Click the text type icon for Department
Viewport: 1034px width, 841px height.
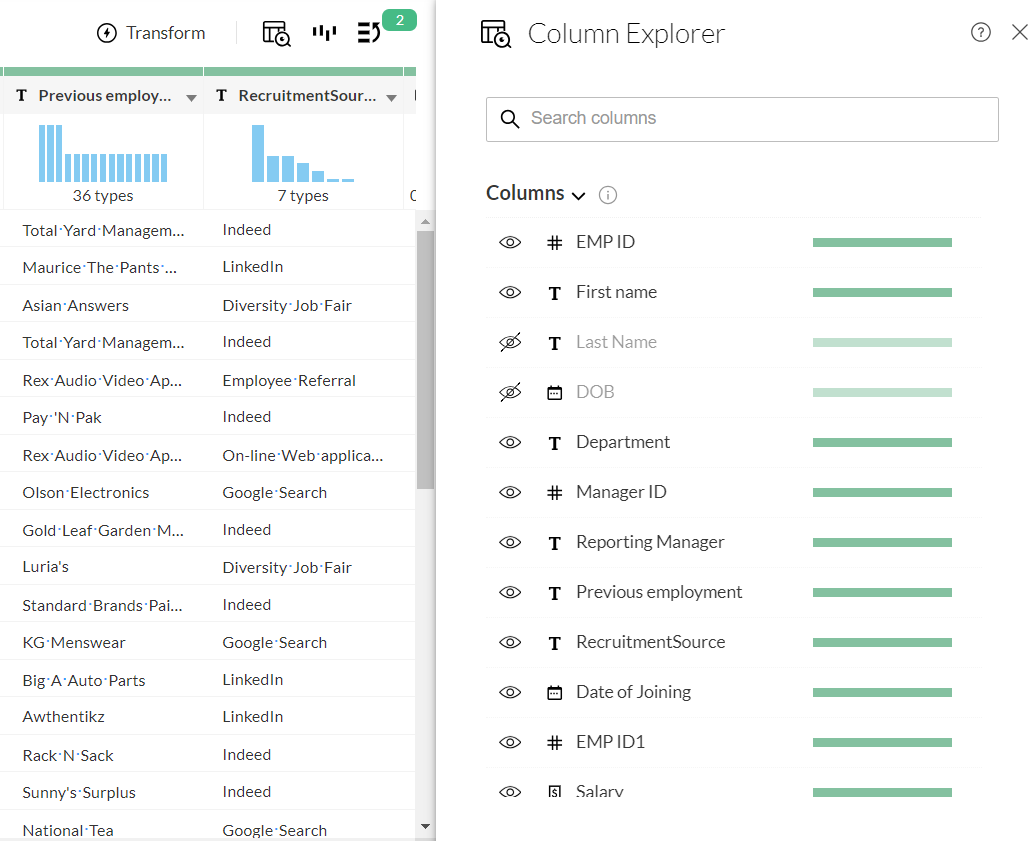(554, 442)
